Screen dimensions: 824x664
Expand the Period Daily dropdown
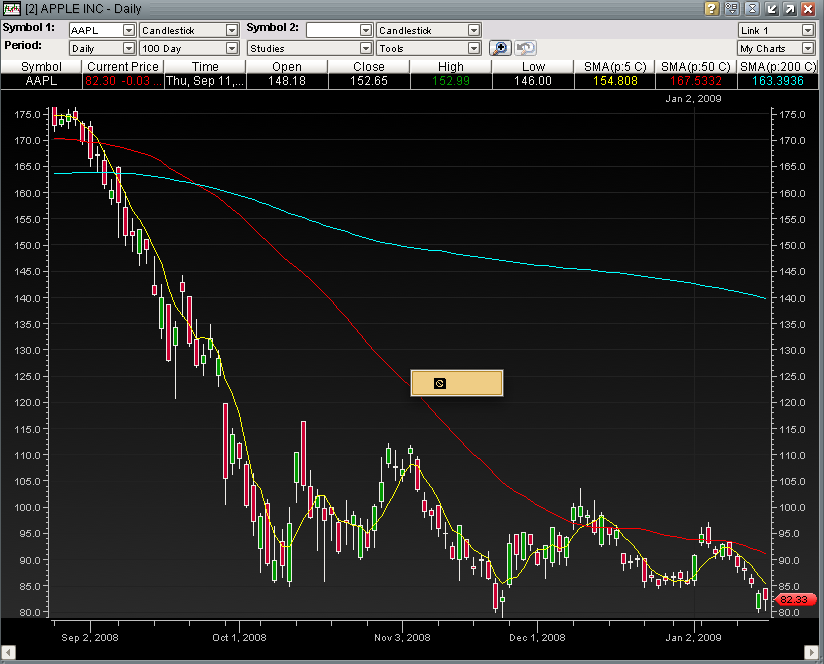[x=128, y=48]
